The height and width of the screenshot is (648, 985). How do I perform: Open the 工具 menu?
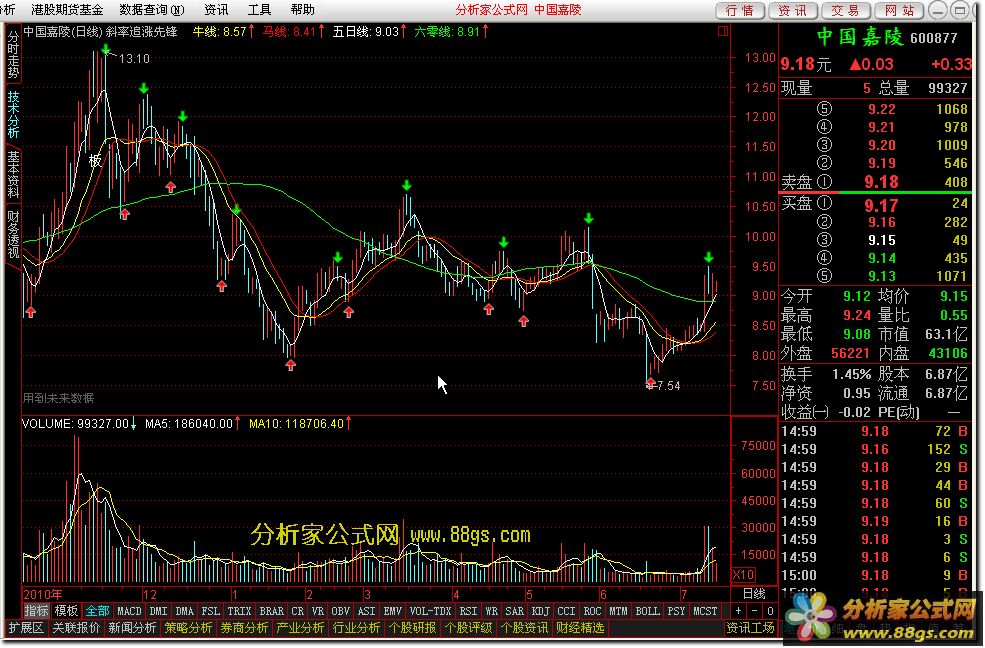pos(259,10)
